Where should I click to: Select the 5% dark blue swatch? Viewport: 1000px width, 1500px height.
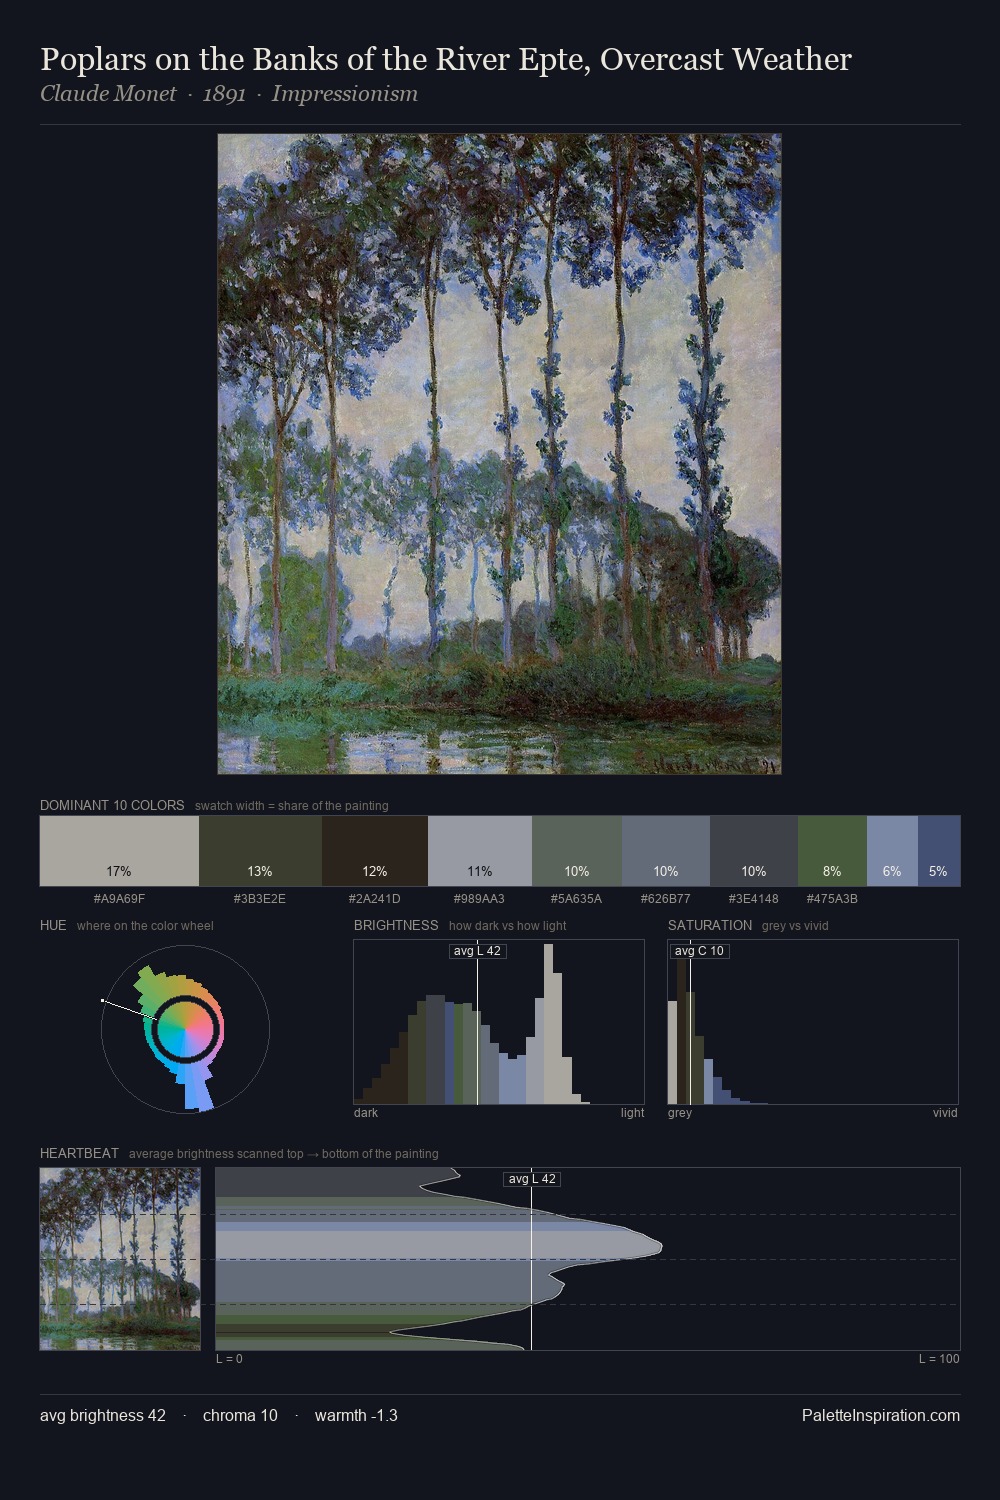click(x=939, y=851)
